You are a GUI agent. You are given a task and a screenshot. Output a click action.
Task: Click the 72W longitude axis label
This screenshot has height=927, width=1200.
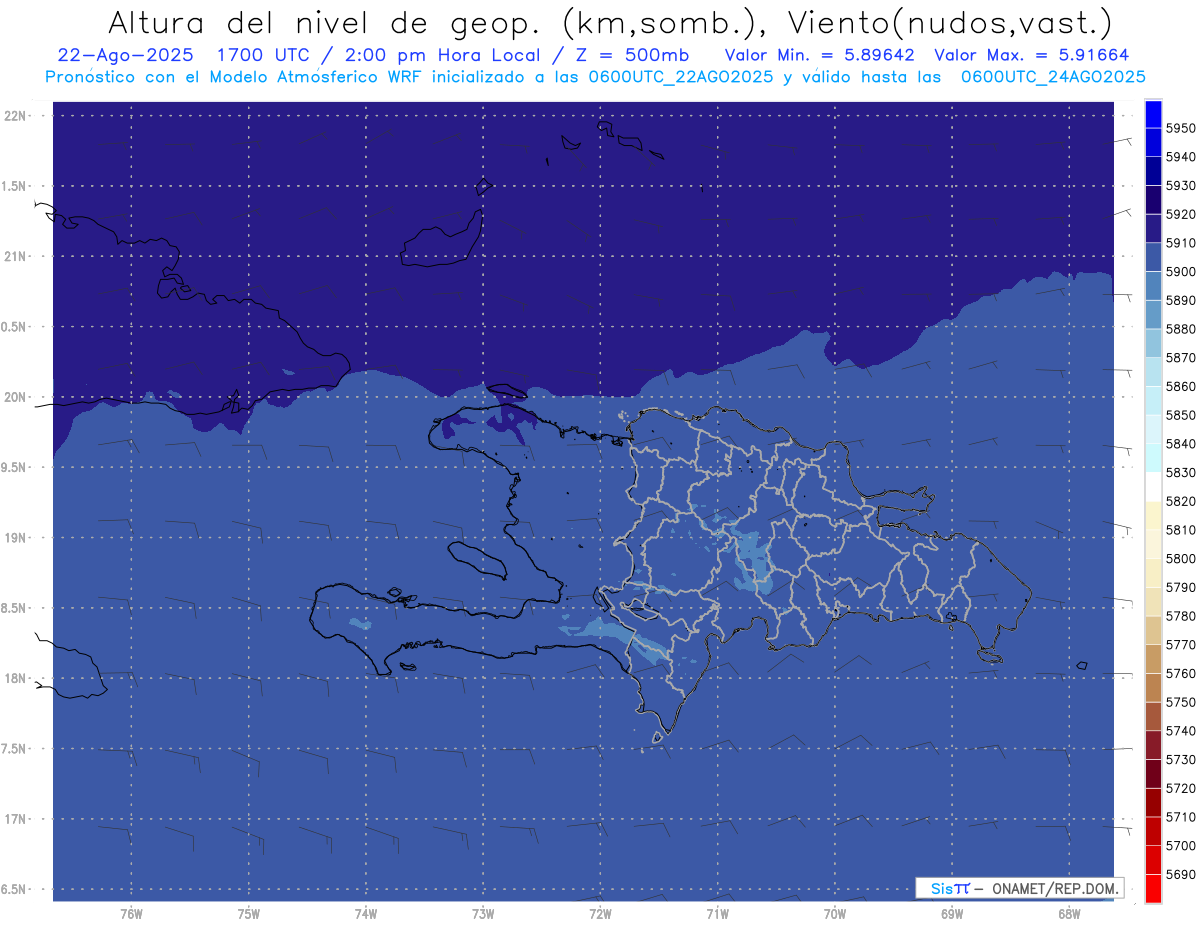(600, 913)
